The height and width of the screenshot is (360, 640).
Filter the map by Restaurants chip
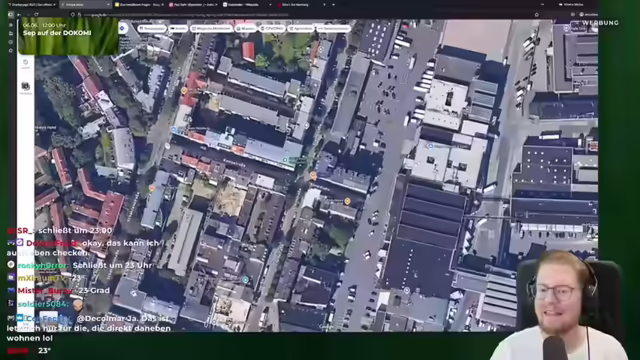tap(152, 29)
